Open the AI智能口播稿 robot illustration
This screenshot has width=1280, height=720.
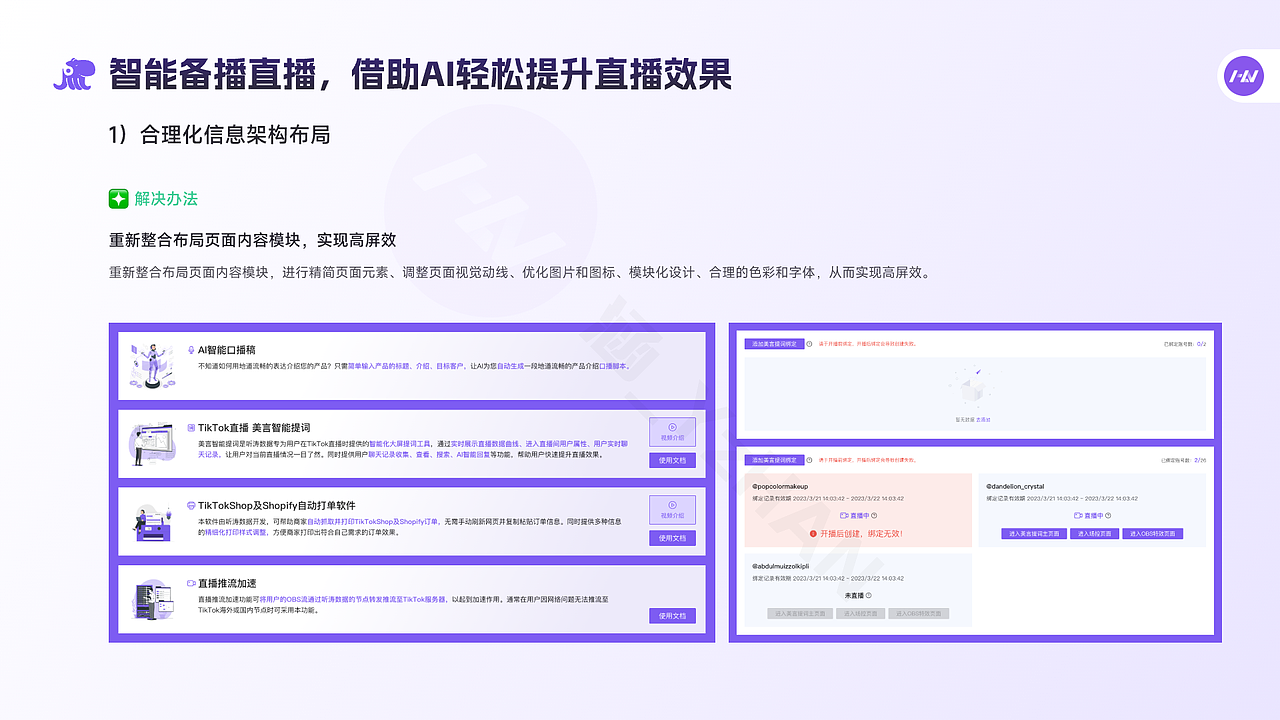[x=151, y=367]
